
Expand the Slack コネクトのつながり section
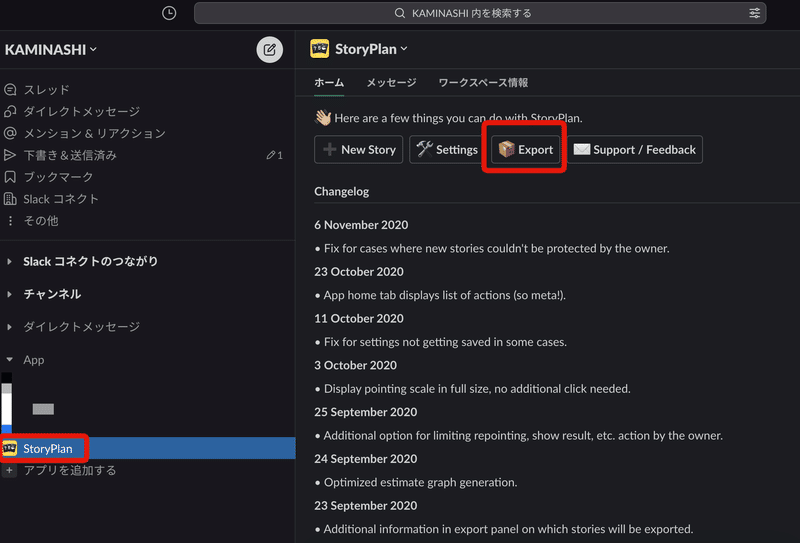(x=9, y=261)
